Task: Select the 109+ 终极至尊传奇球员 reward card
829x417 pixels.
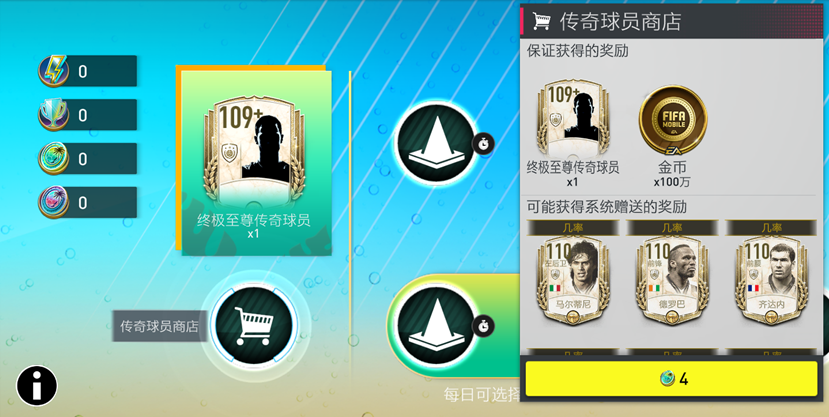Action: (254, 163)
